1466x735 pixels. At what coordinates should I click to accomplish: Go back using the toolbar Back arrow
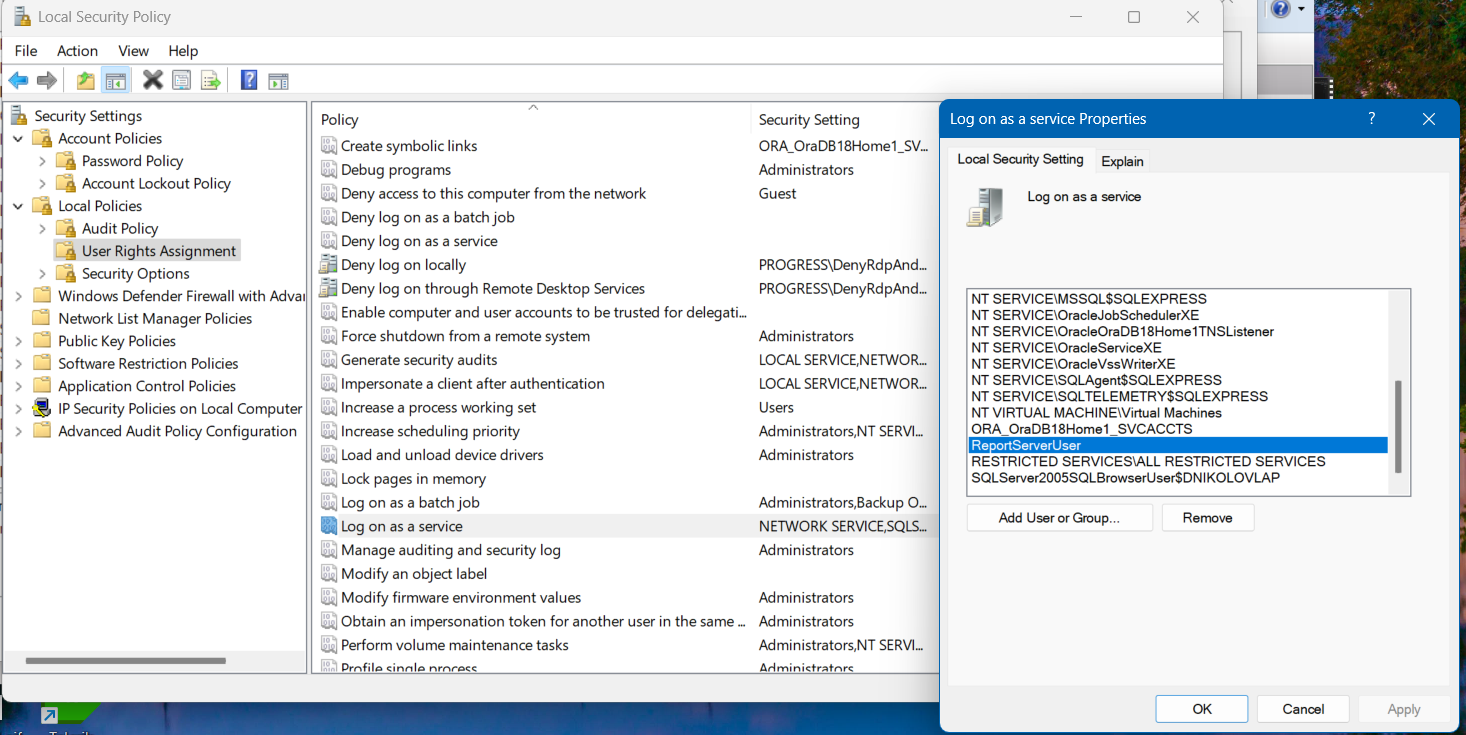(18, 81)
